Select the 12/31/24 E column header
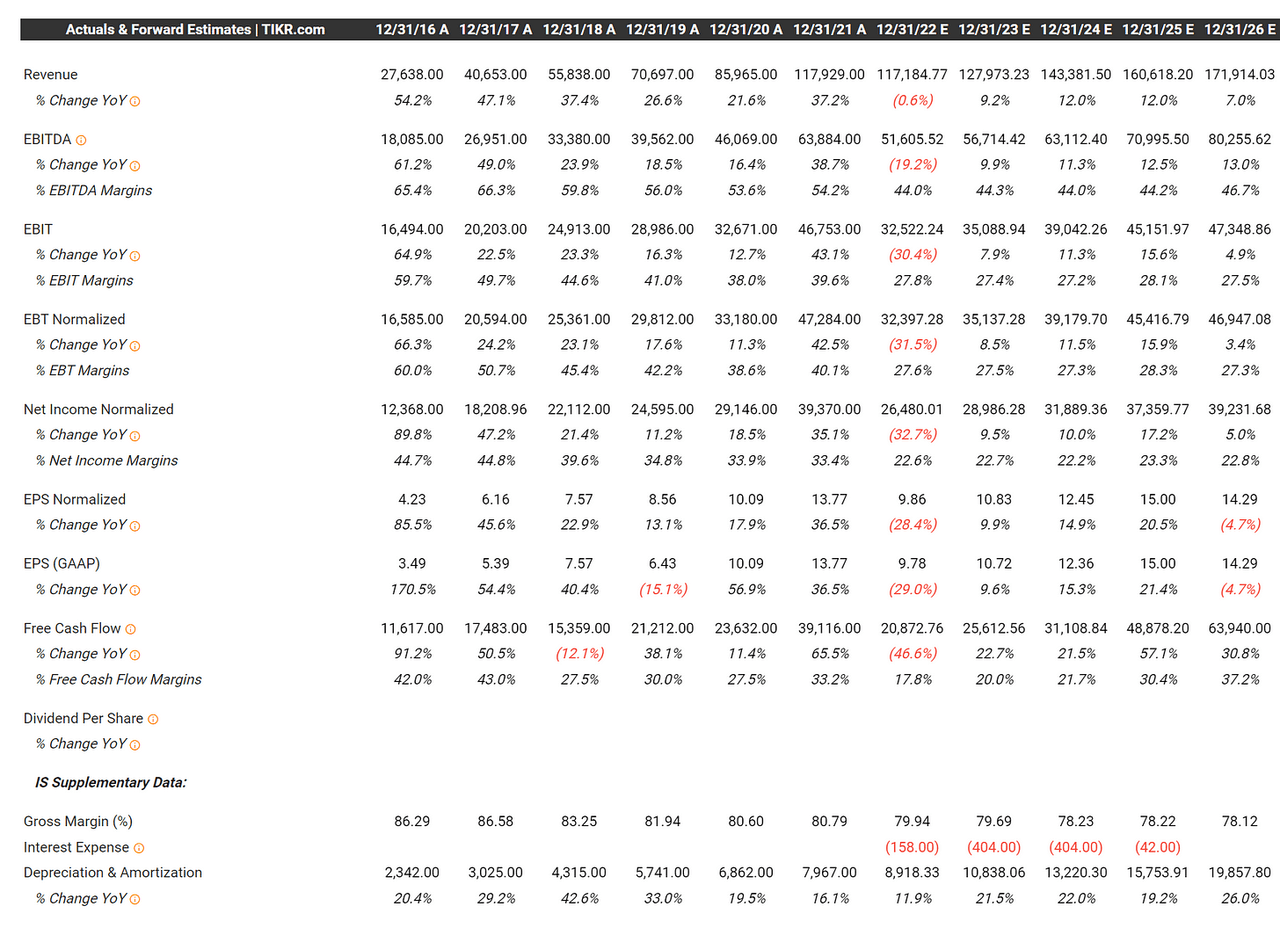The height and width of the screenshot is (928, 1280). coord(1077,29)
